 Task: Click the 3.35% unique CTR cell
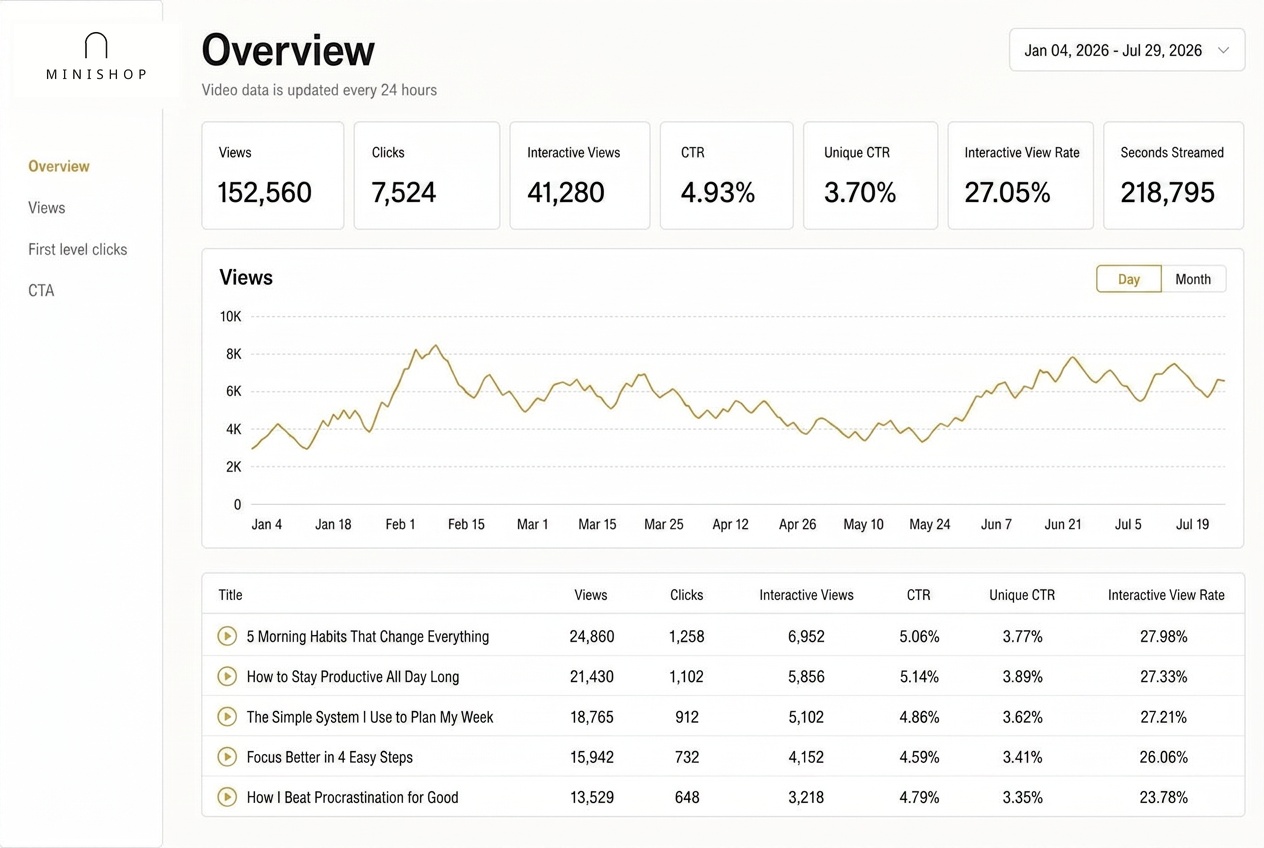click(1022, 797)
